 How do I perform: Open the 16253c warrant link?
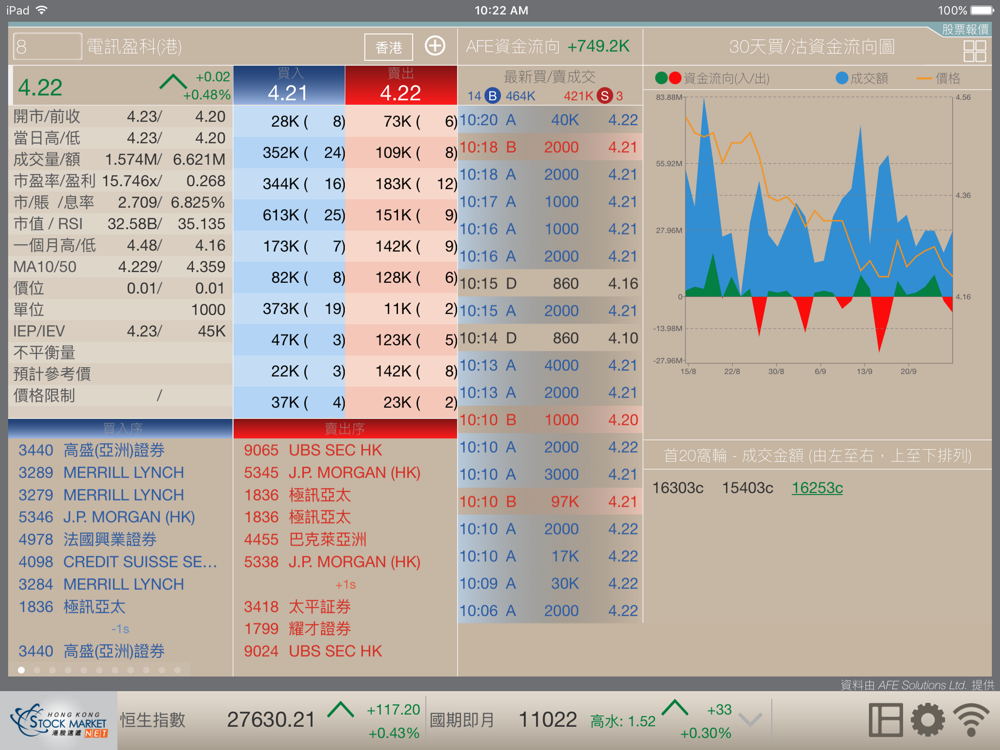pyautogui.click(x=817, y=488)
